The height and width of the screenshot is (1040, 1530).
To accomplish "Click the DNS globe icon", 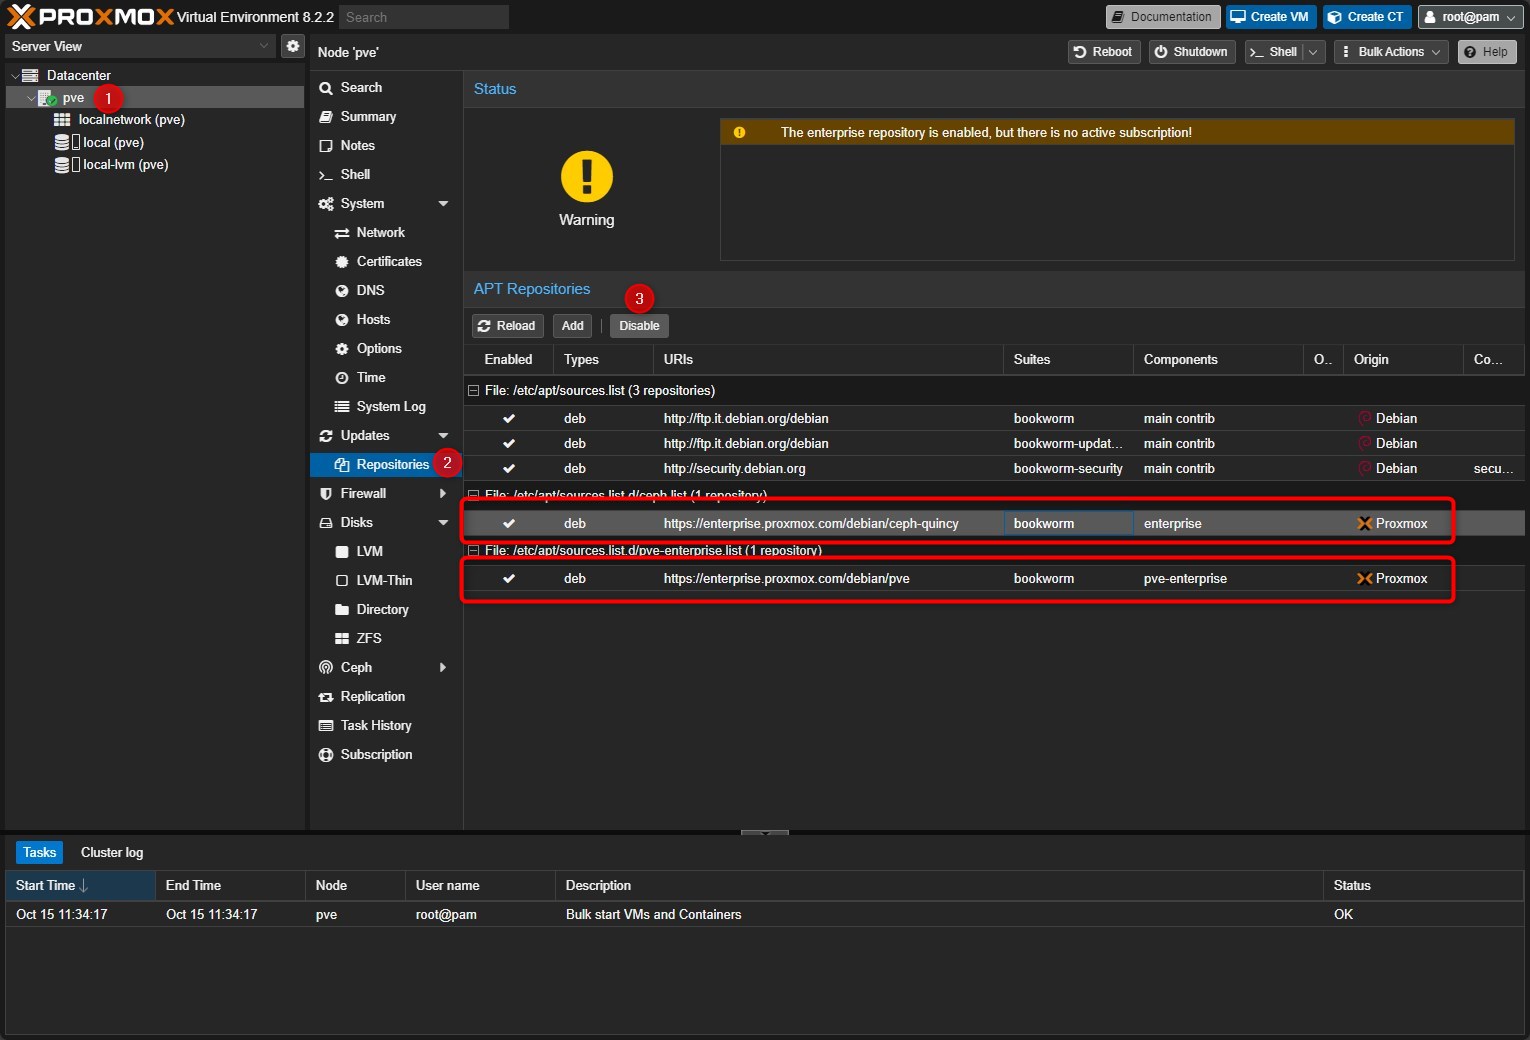I will tap(342, 291).
